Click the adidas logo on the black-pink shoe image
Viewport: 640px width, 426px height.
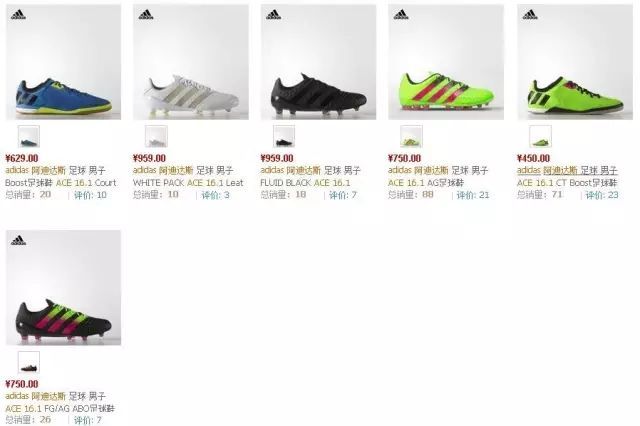[x=18, y=240]
